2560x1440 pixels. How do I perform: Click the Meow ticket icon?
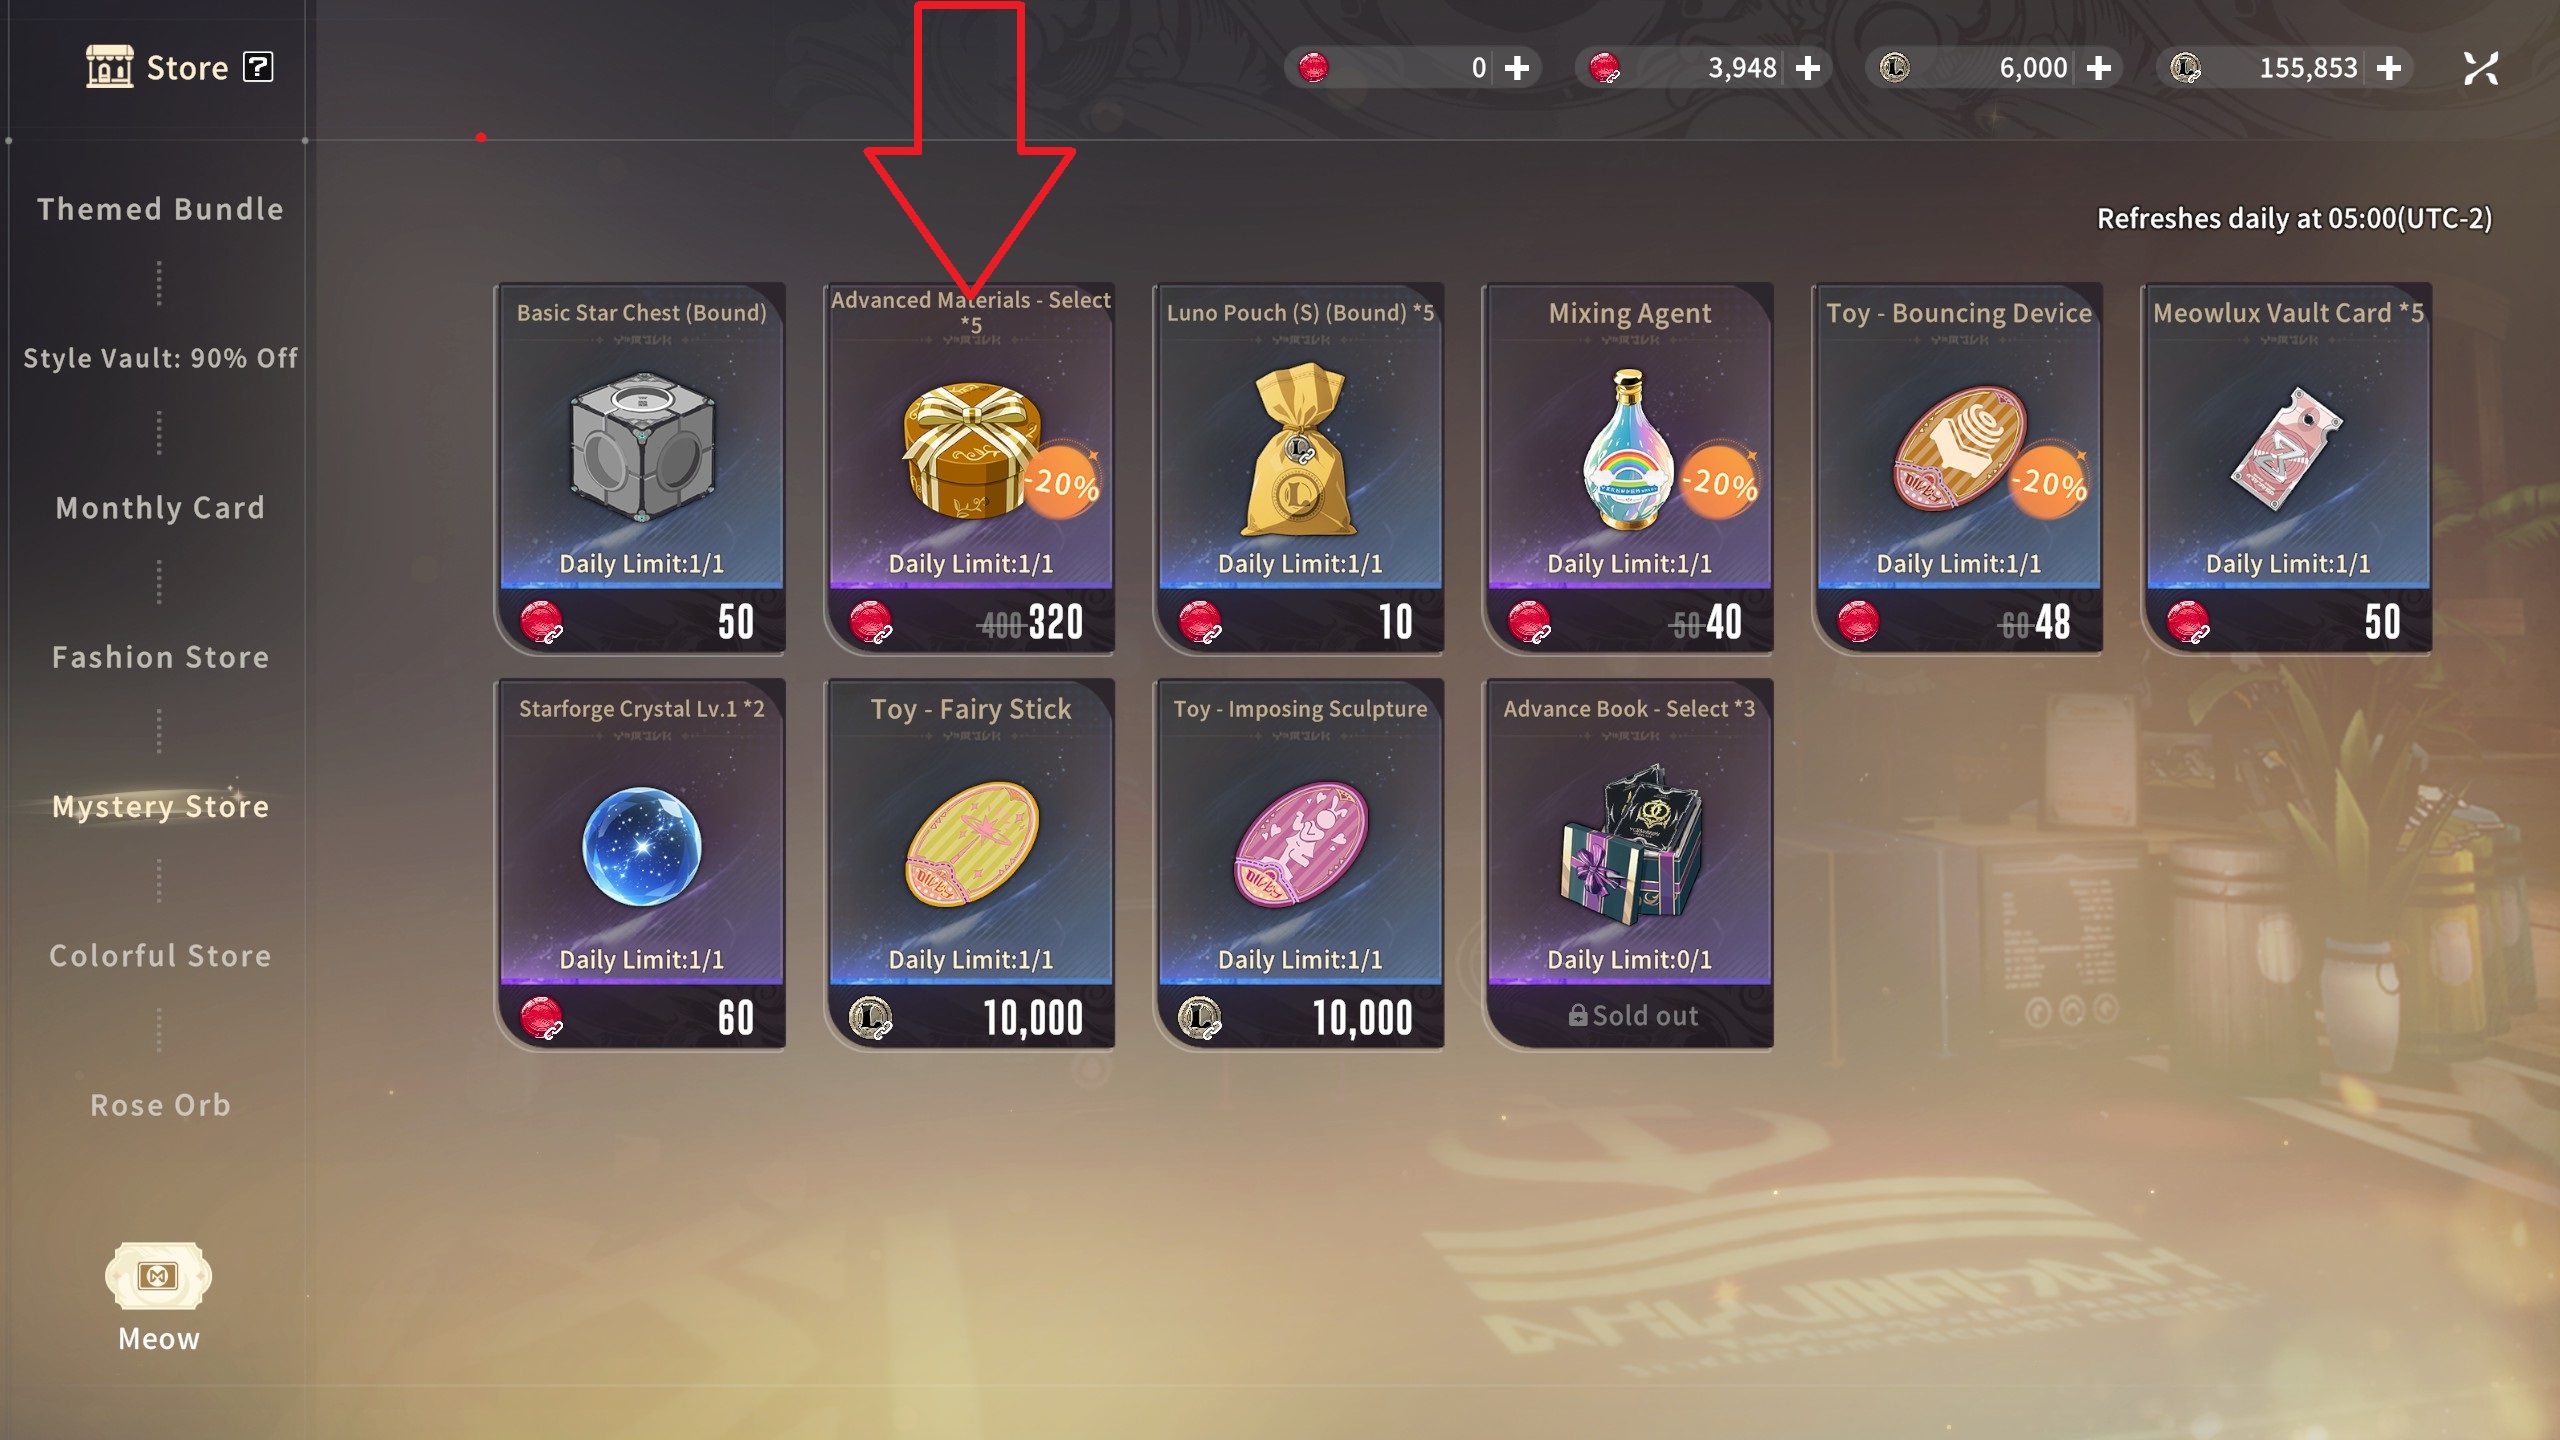coord(158,1276)
